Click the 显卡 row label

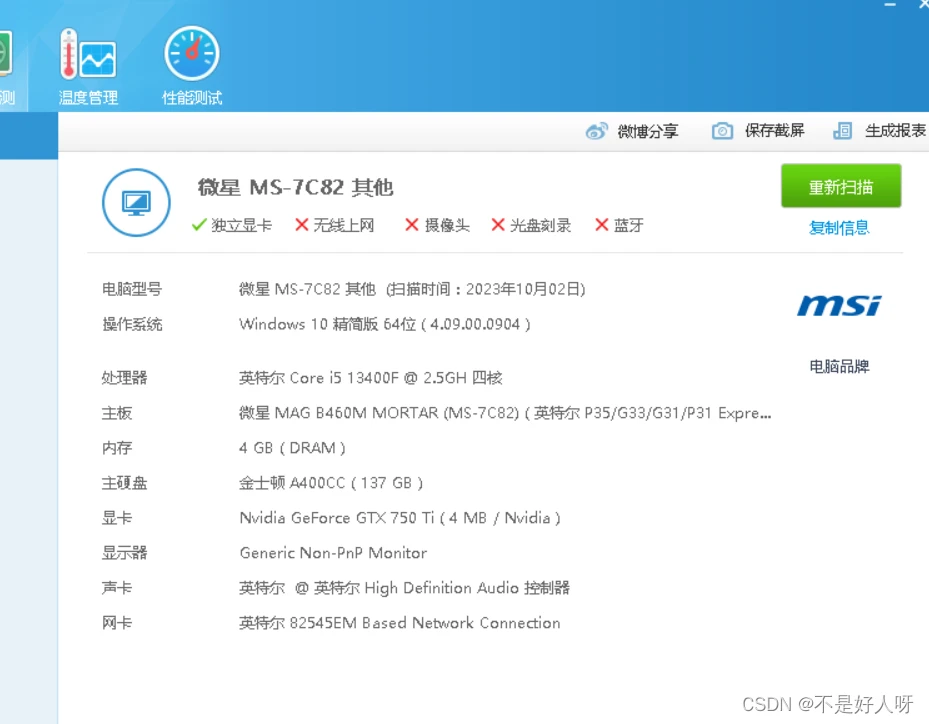coord(117,518)
